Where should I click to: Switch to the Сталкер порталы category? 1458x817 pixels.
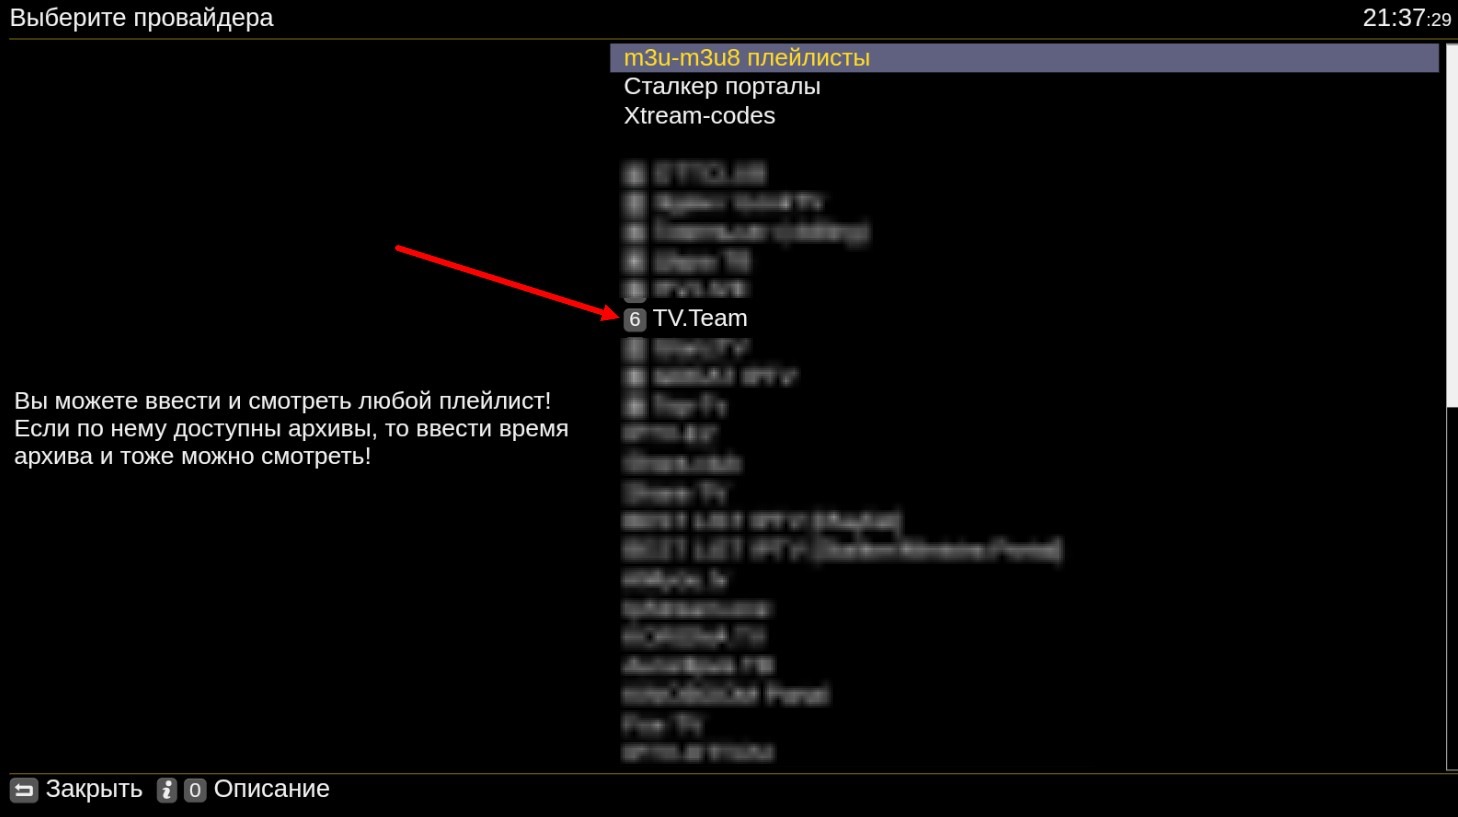[722, 86]
